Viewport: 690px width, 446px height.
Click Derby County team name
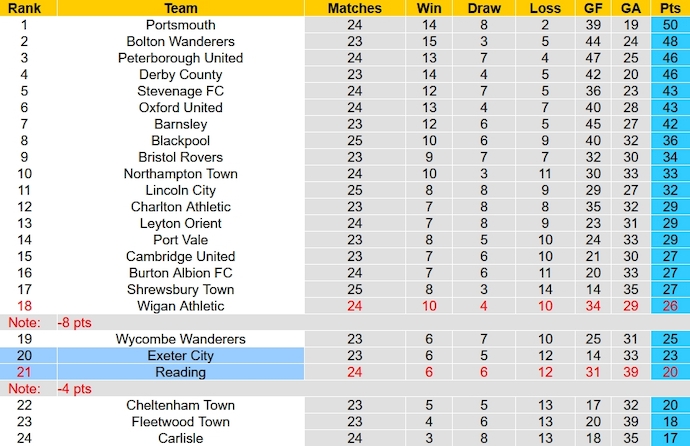click(x=180, y=75)
